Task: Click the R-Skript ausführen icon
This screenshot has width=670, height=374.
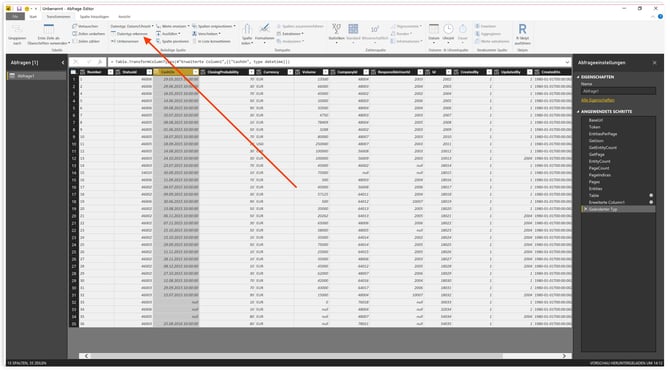Action: pos(522,29)
